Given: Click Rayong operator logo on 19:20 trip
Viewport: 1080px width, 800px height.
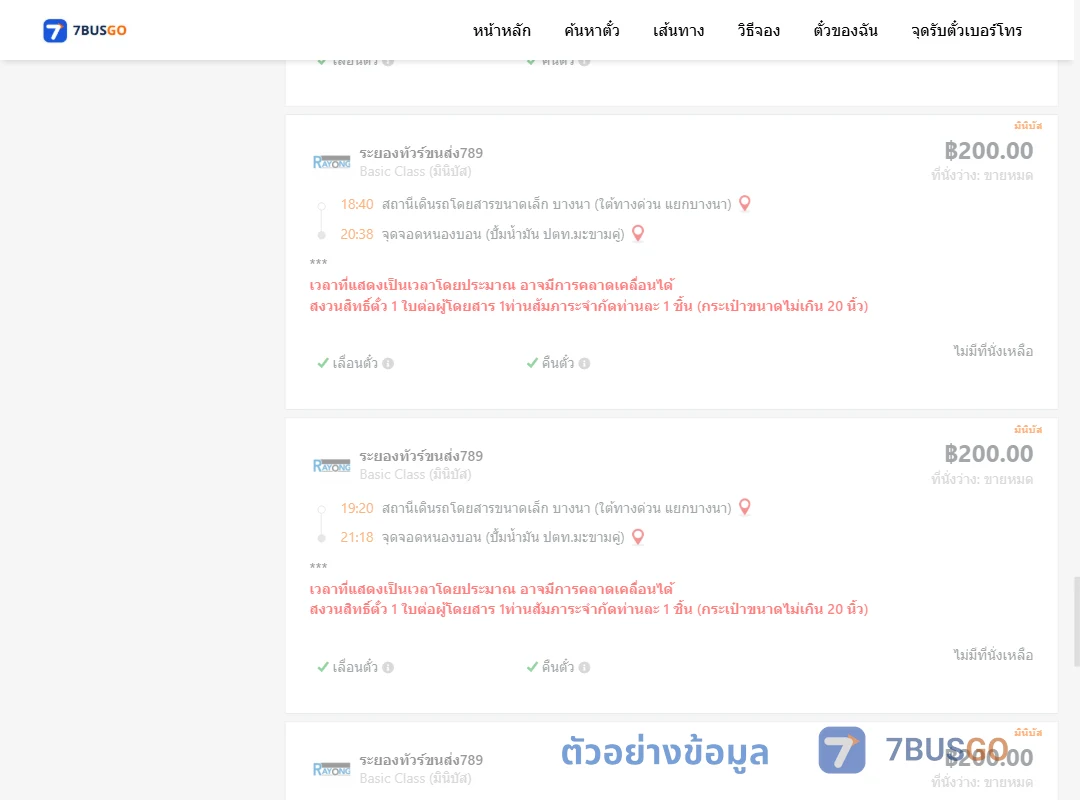Looking at the screenshot, I should (x=331, y=465).
